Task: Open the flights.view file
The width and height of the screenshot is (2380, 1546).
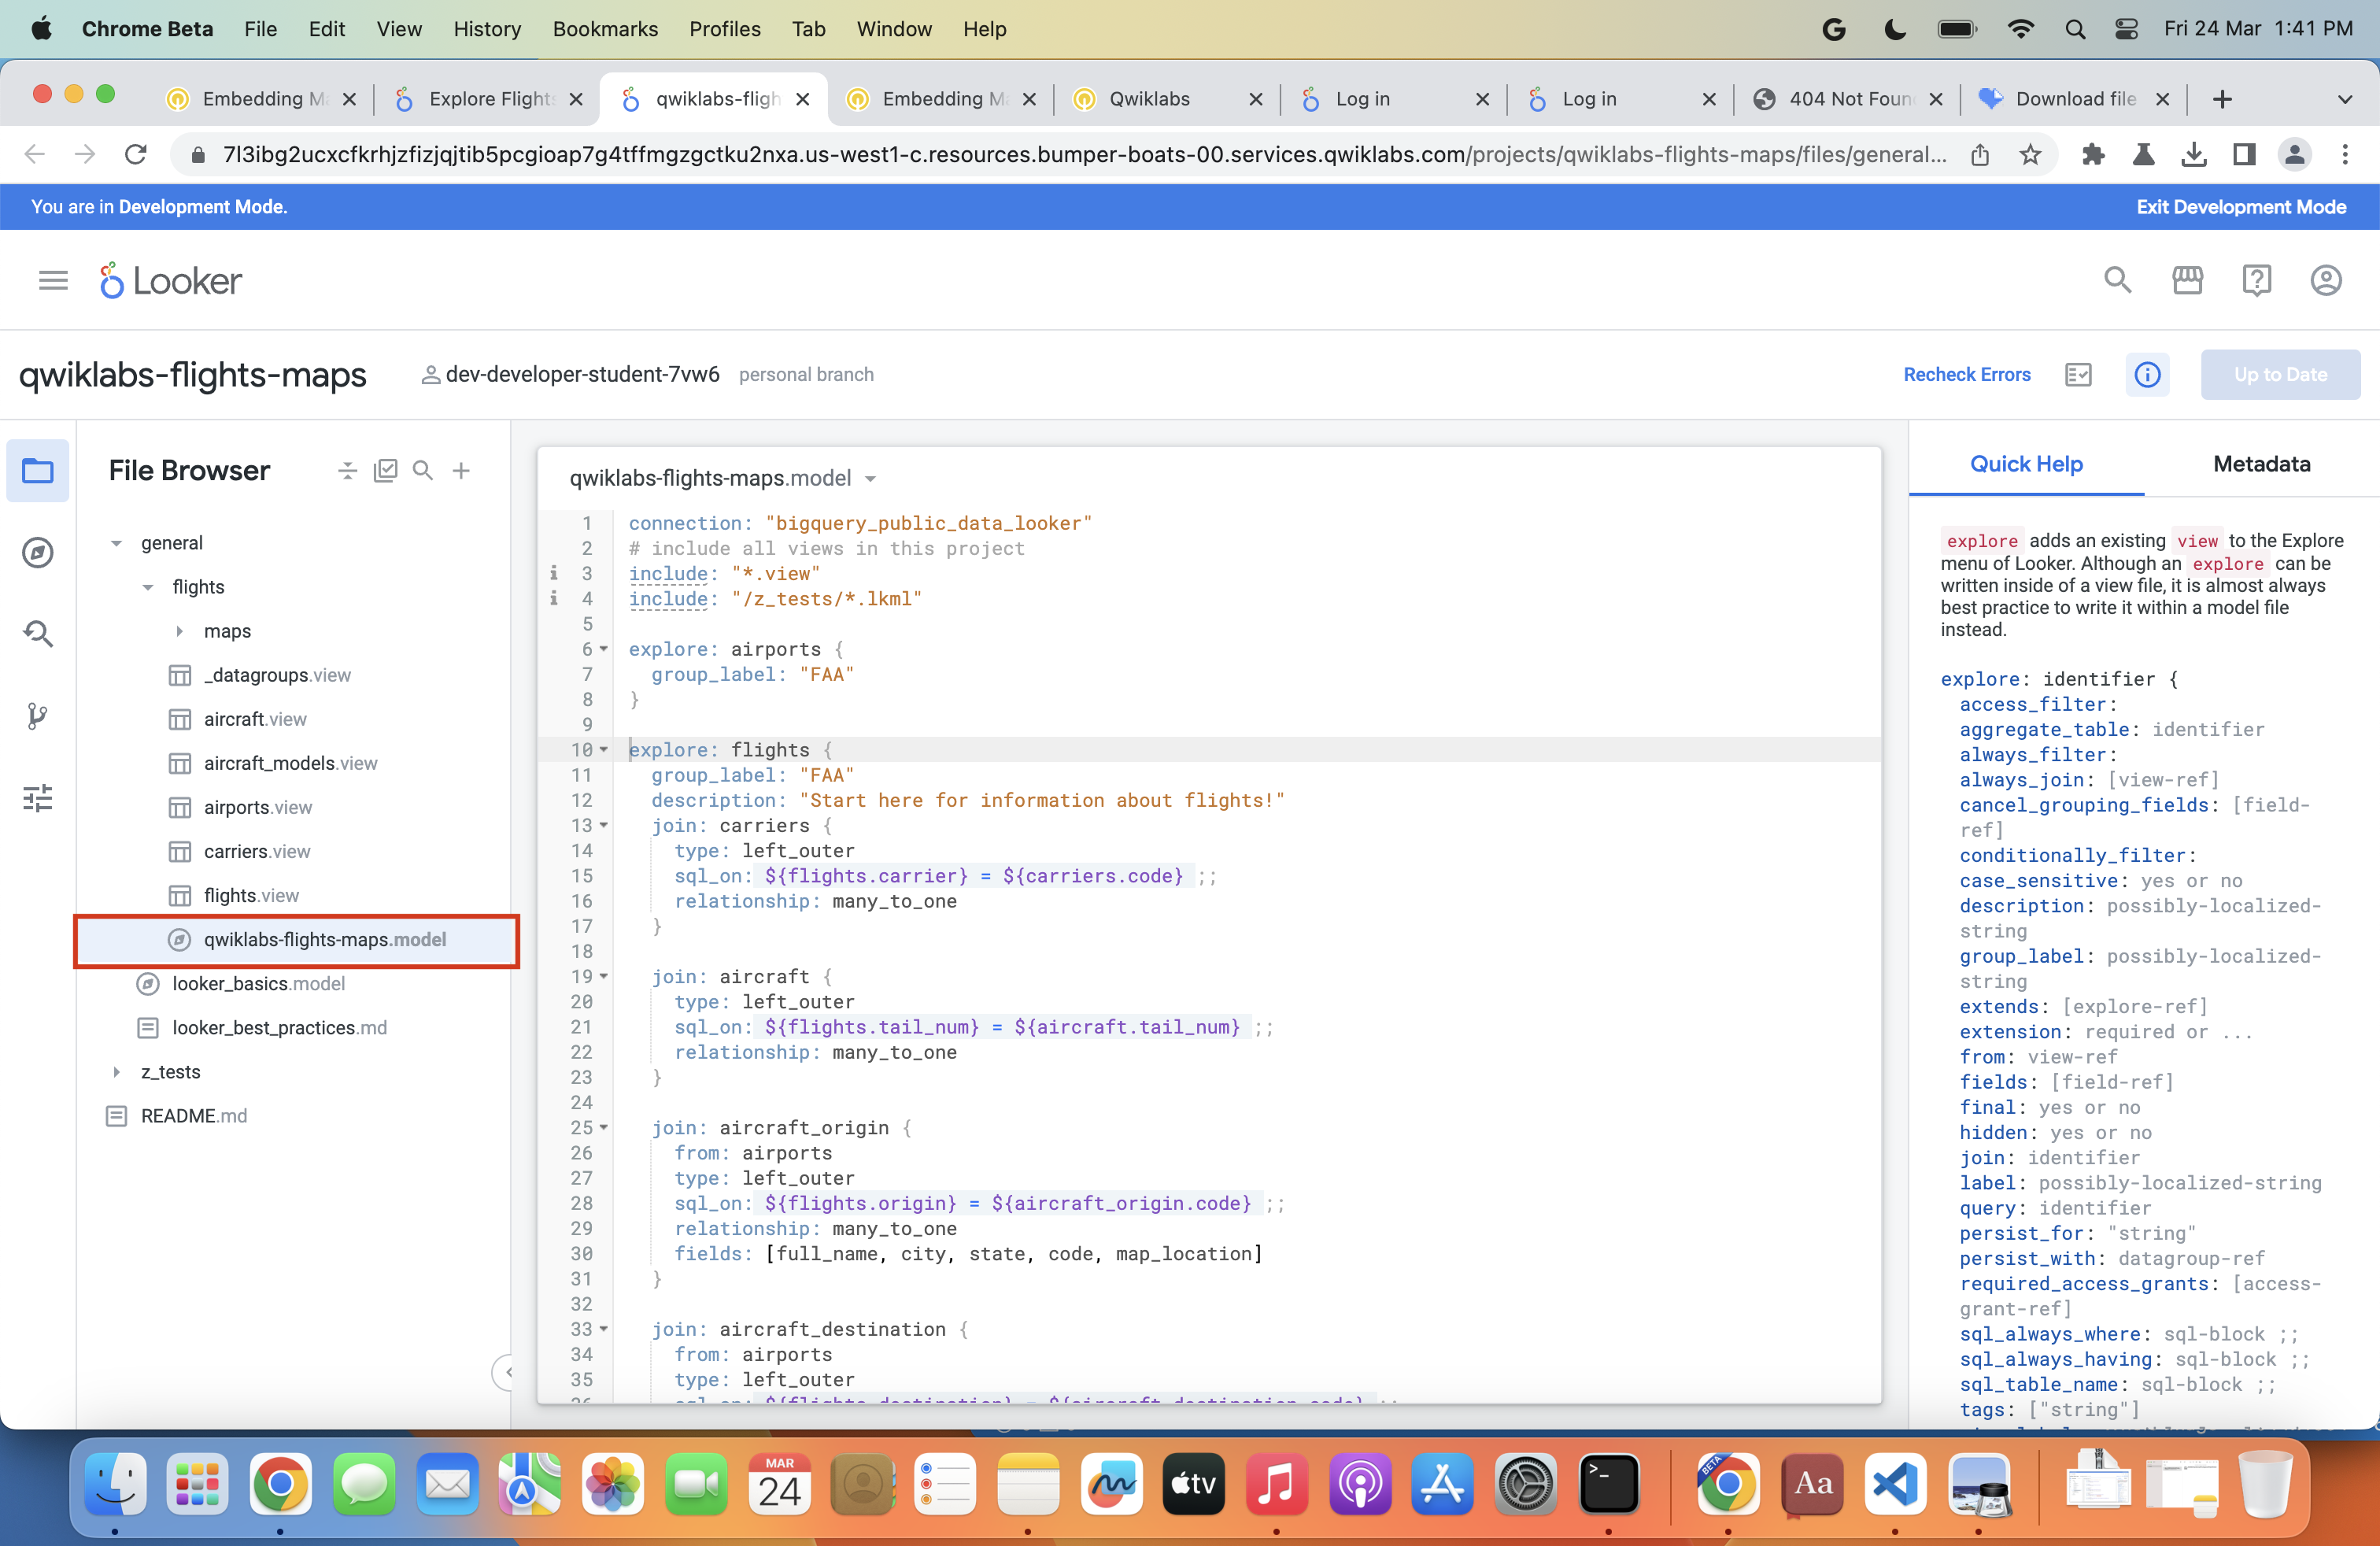Action: [251, 895]
